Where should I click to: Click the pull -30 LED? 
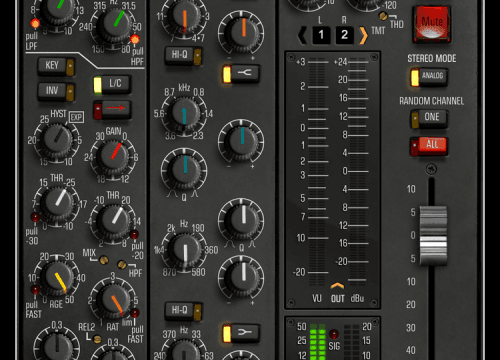click(35, 217)
